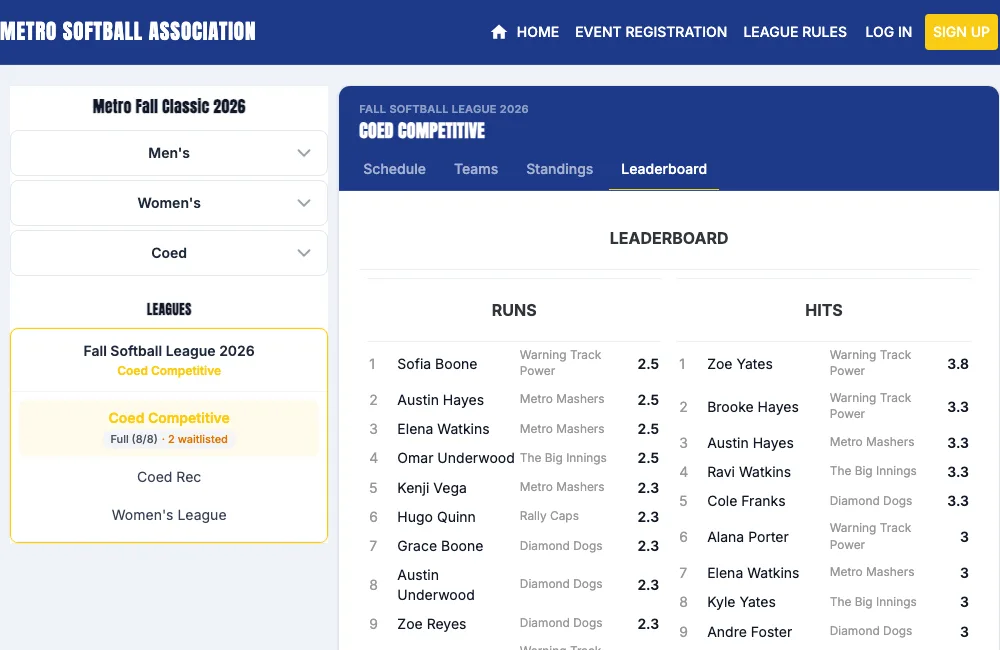
Task: Click Elena Watkins in Hits list
Action: [753, 573]
